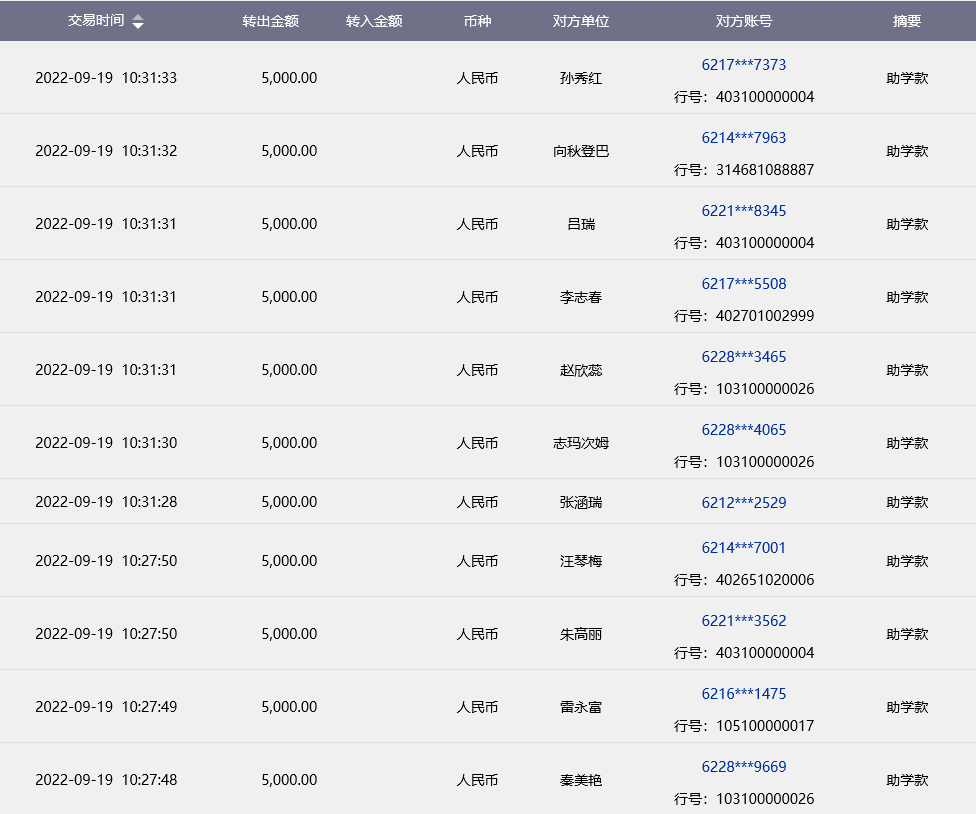
Task: Select the 转入金额 column header
Action: point(374,21)
